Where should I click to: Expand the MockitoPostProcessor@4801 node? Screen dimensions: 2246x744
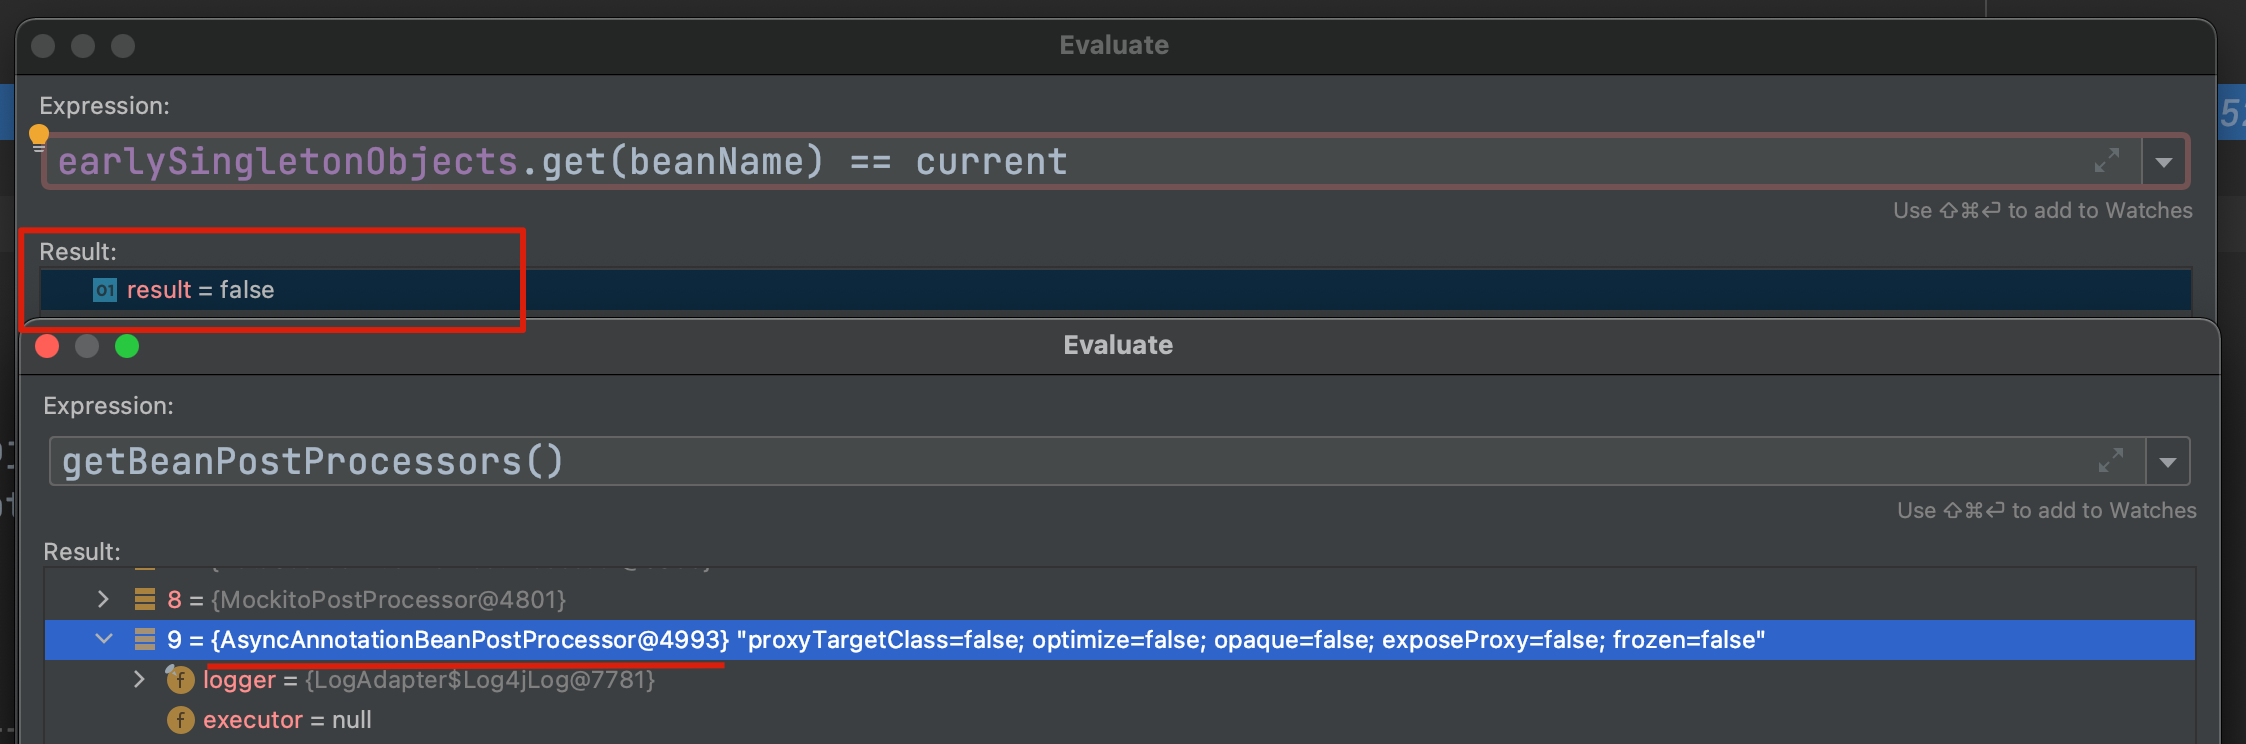pyautogui.click(x=103, y=599)
